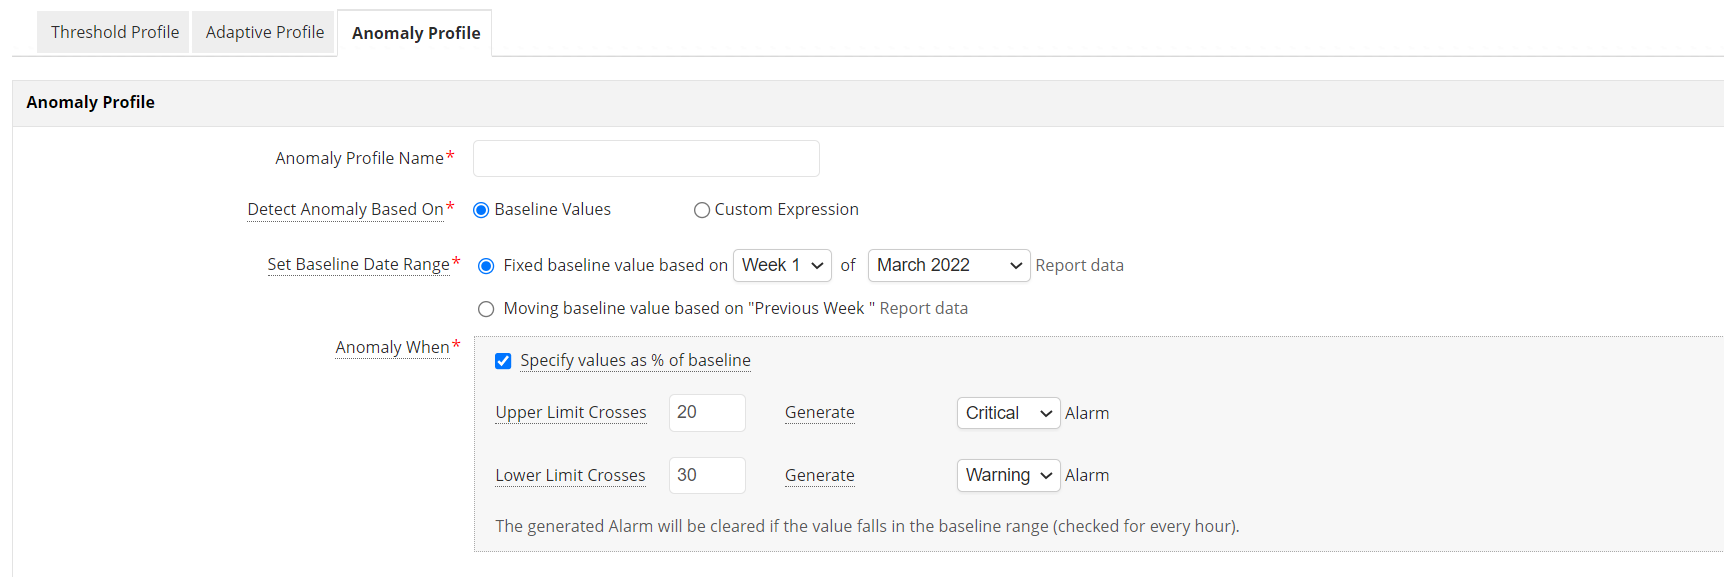Viewport: 1724px width, 577px height.
Task: Click the Upper Limit Crosses link
Action: pyautogui.click(x=570, y=412)
